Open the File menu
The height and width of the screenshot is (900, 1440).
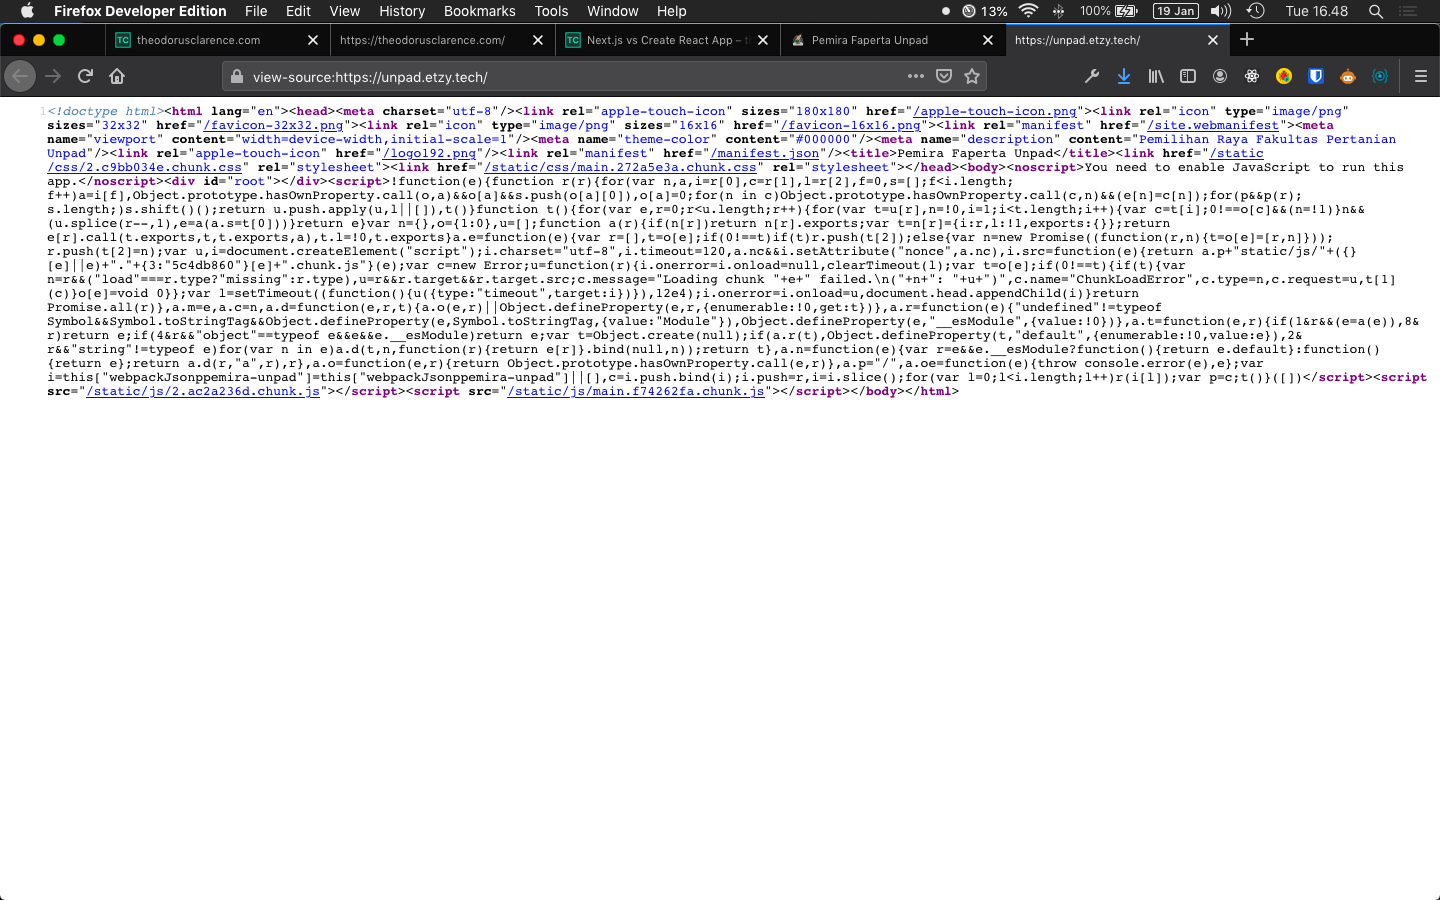tap(256, 11)
